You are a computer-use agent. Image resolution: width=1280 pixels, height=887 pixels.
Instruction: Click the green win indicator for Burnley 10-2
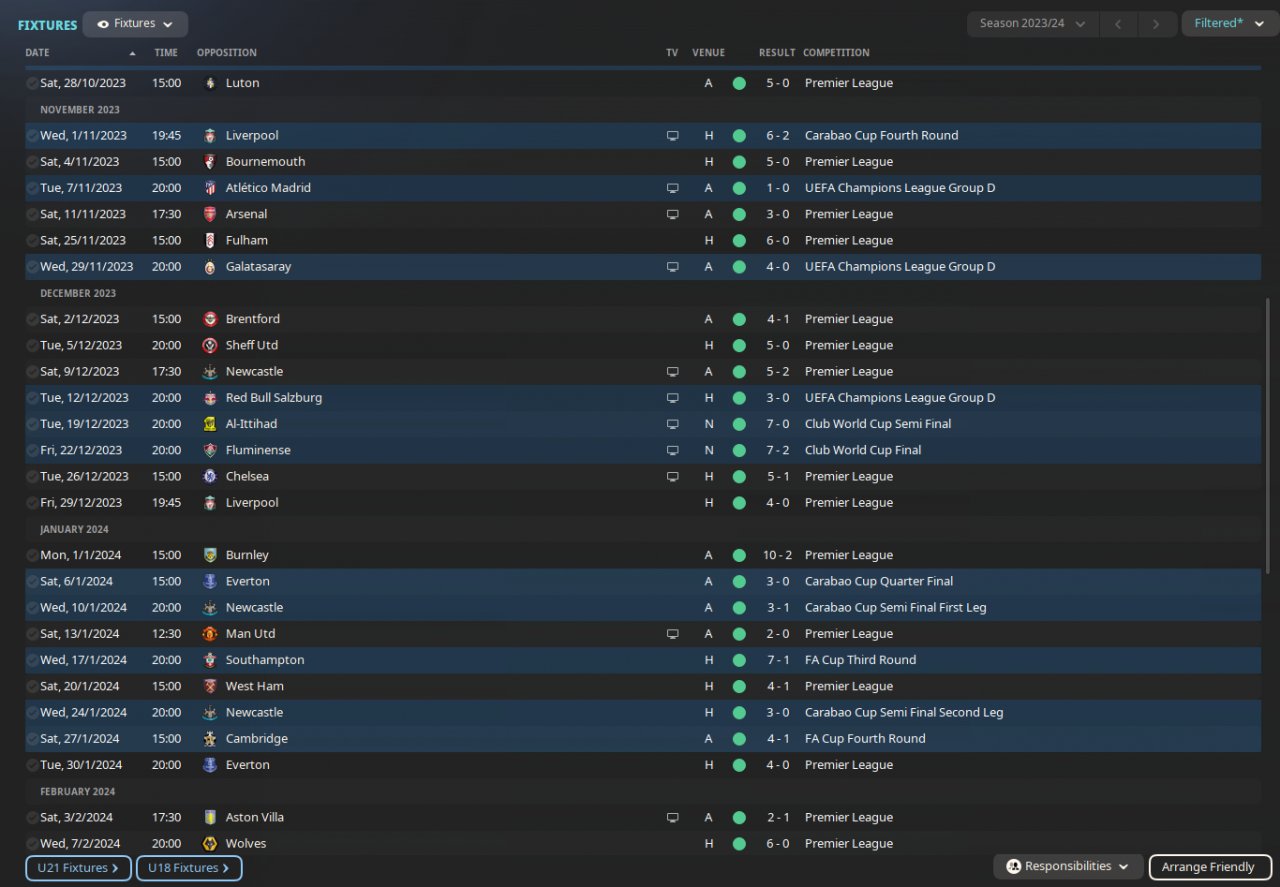point(739,555)
